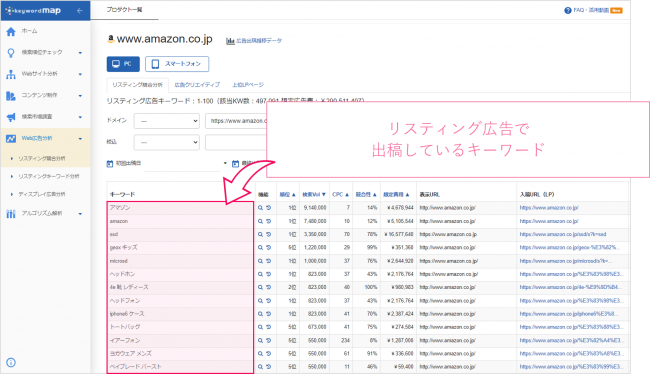Click the history icon in the ヘッドホン row
The height and width of the screenshot is (374, 650).
(268, 274)
